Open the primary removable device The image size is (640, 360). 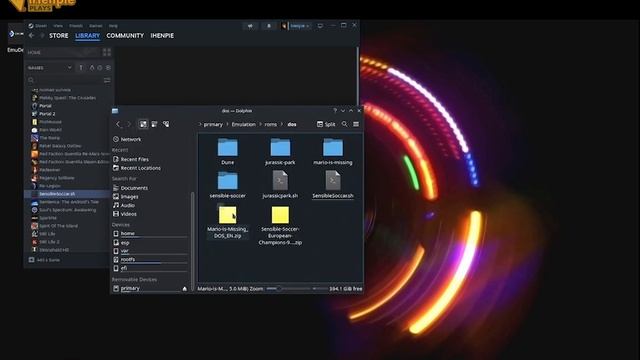coord(146,288)
